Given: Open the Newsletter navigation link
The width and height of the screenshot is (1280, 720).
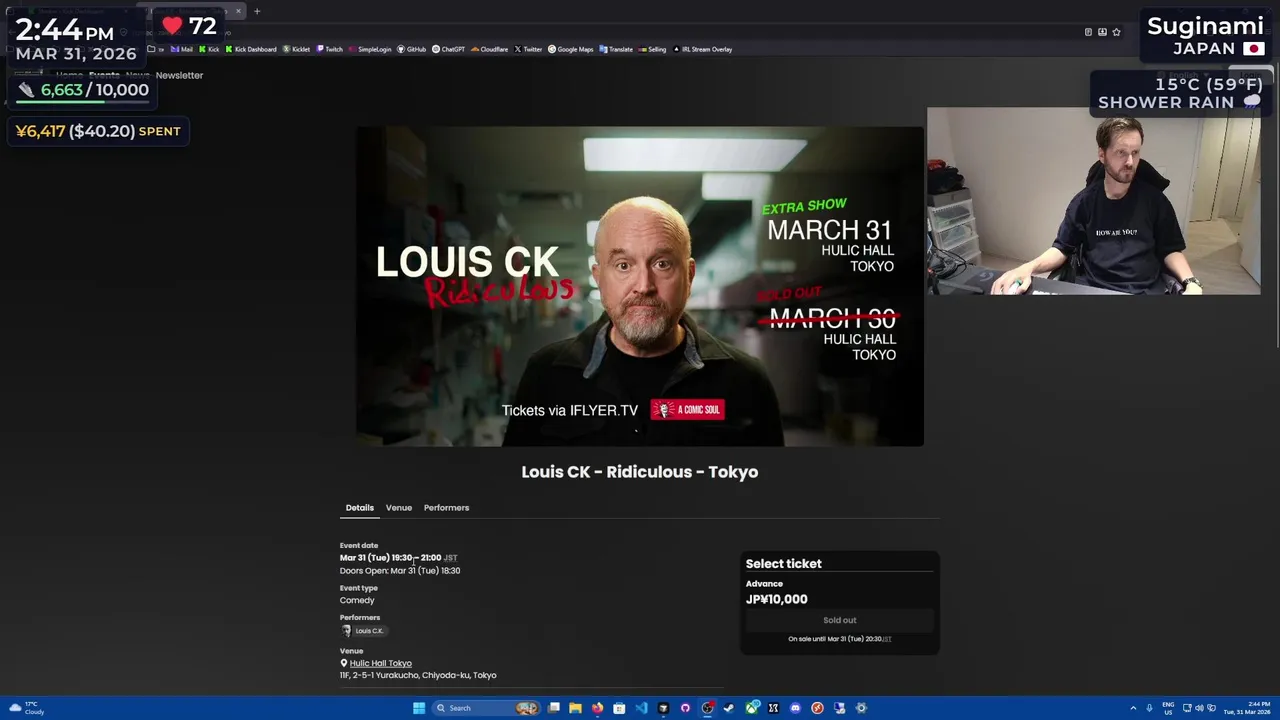Looking at the screenshot, I should point(179,75).
